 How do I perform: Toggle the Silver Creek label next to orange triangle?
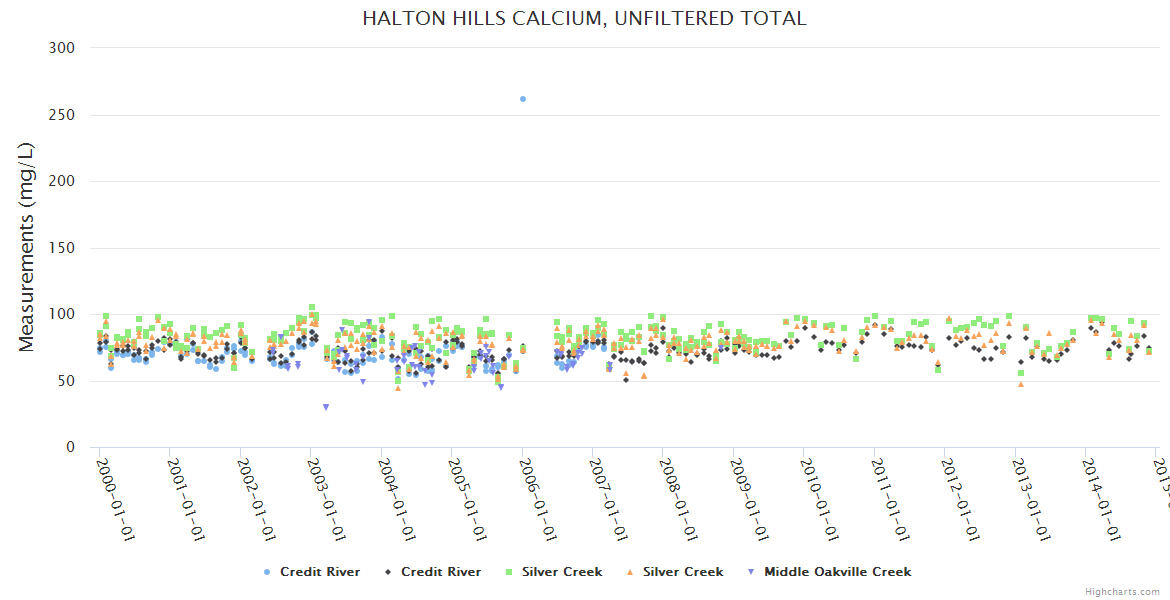tap(683, 572)
